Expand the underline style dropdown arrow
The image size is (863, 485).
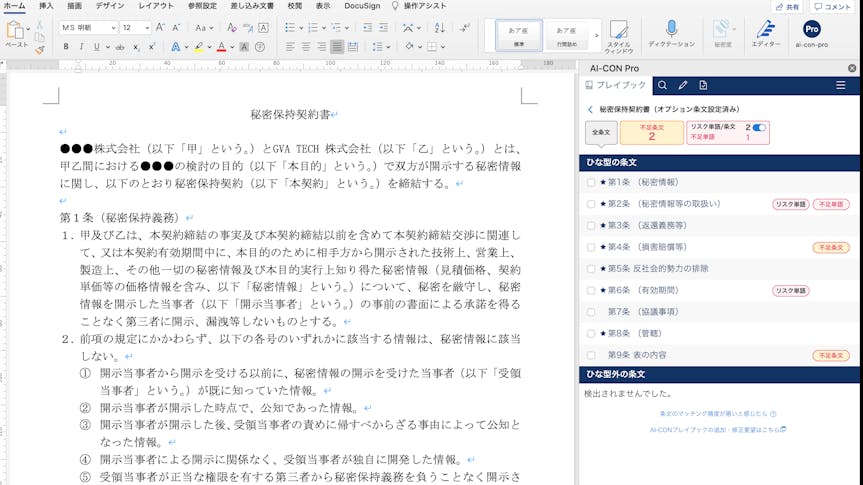pos(107,47)
